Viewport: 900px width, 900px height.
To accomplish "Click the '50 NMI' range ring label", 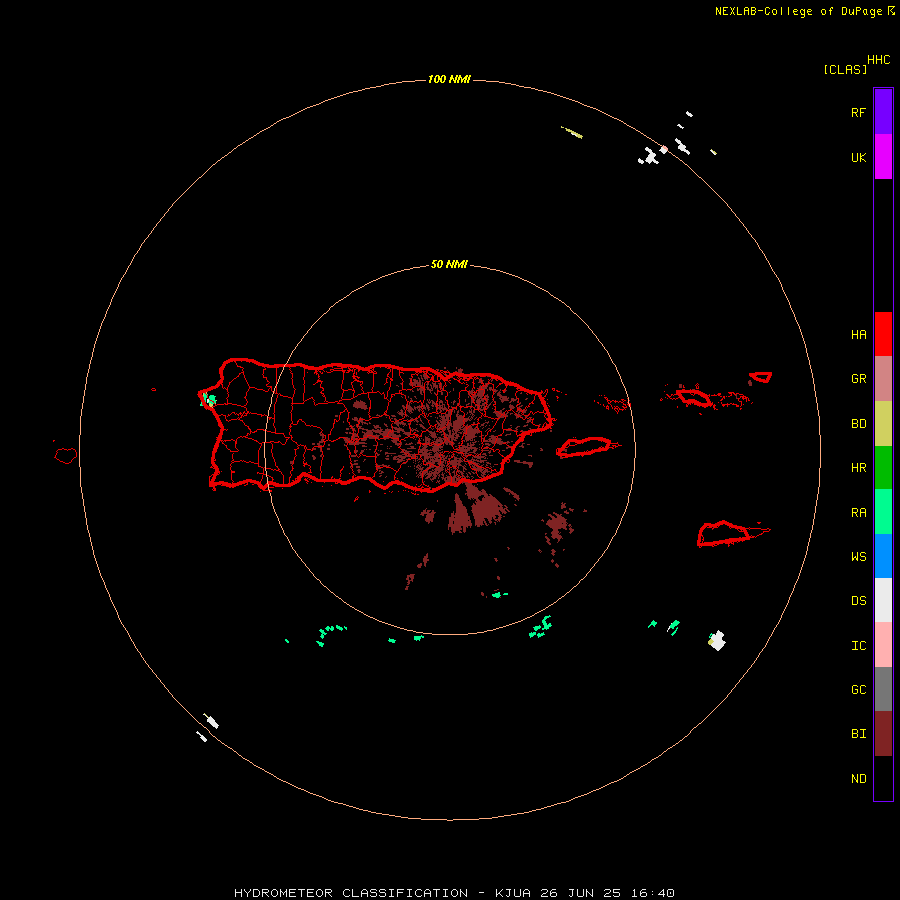I will click(449, 264).
